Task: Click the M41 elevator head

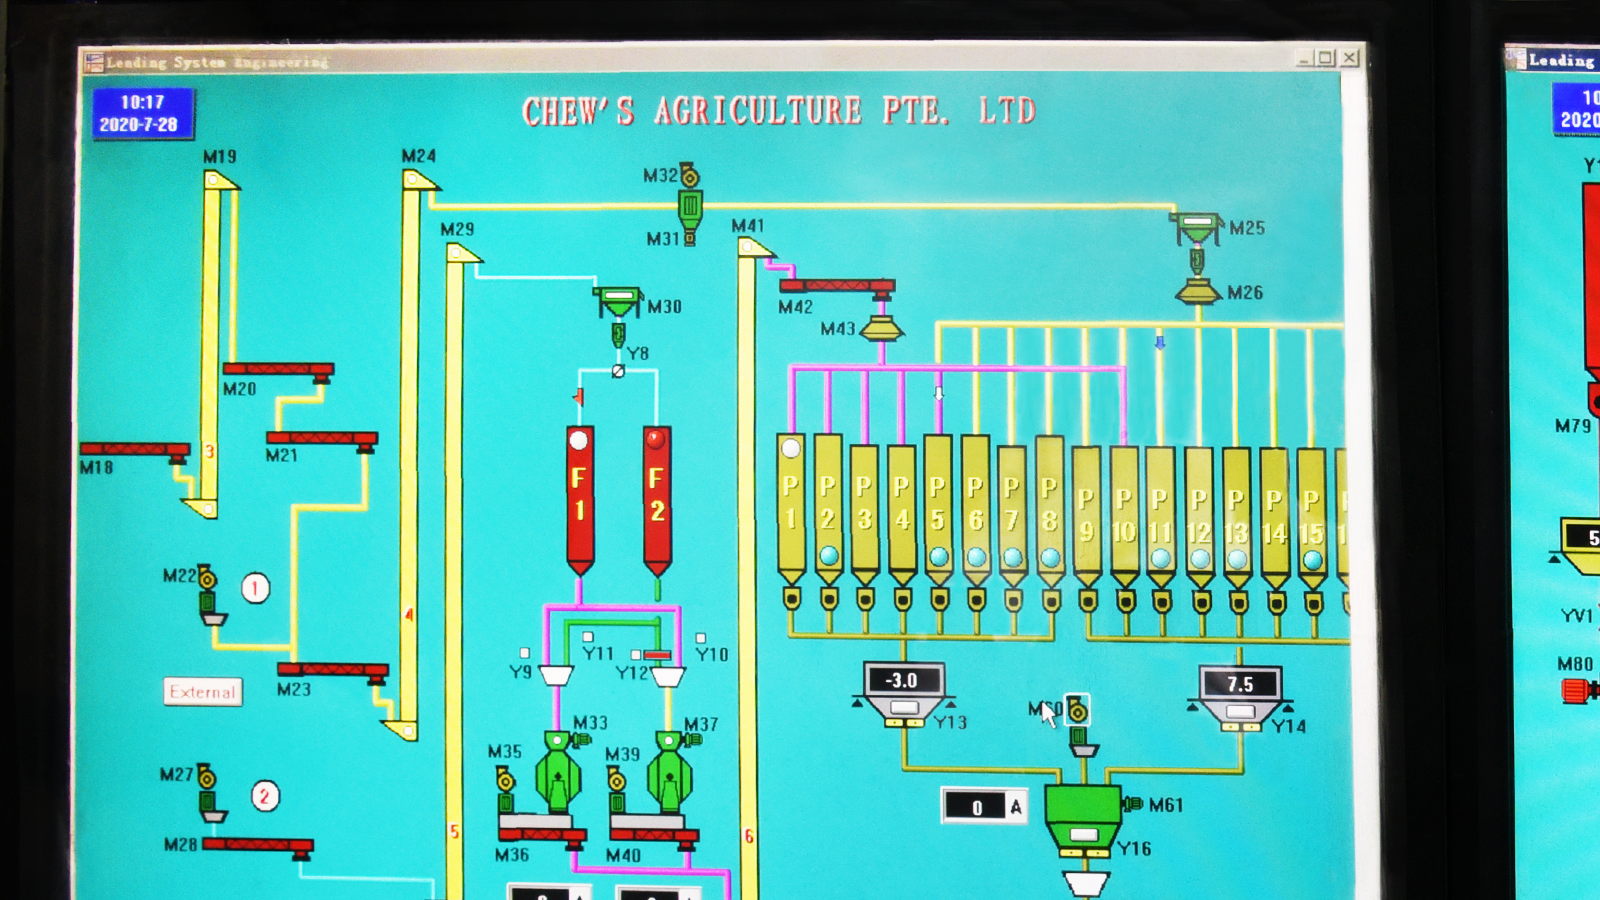Action: [755, 248]
